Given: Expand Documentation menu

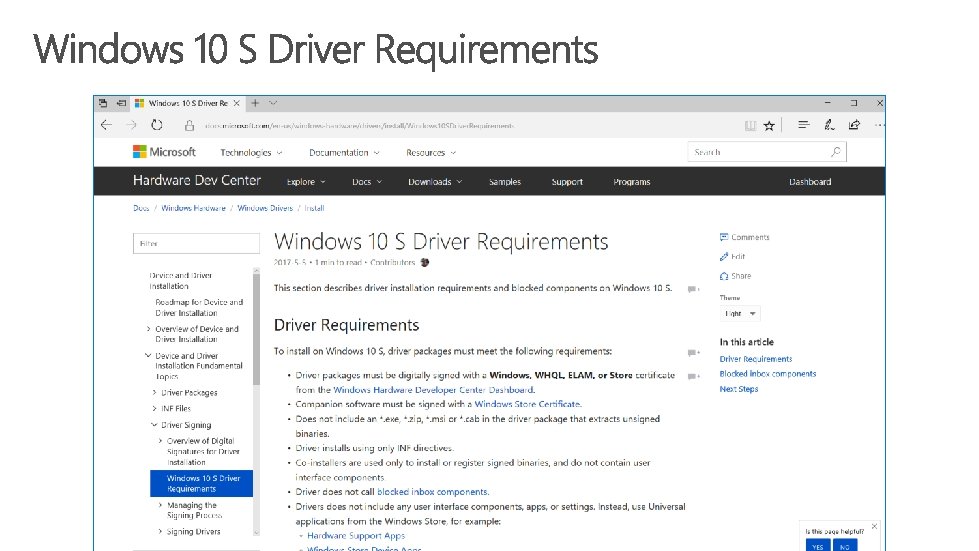Looking at the screenshot, I should 344,152.
